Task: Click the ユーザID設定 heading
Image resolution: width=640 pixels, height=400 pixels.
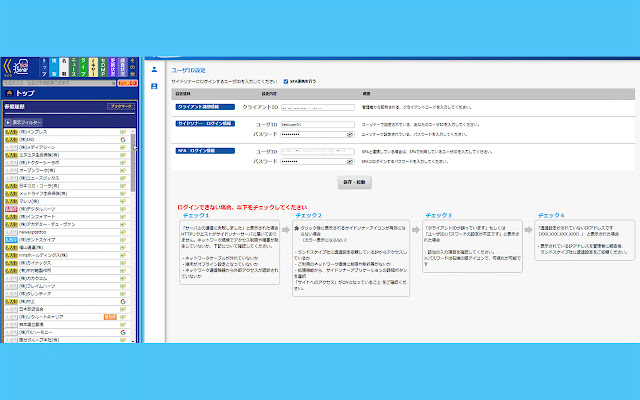Action: click(189, 71)
